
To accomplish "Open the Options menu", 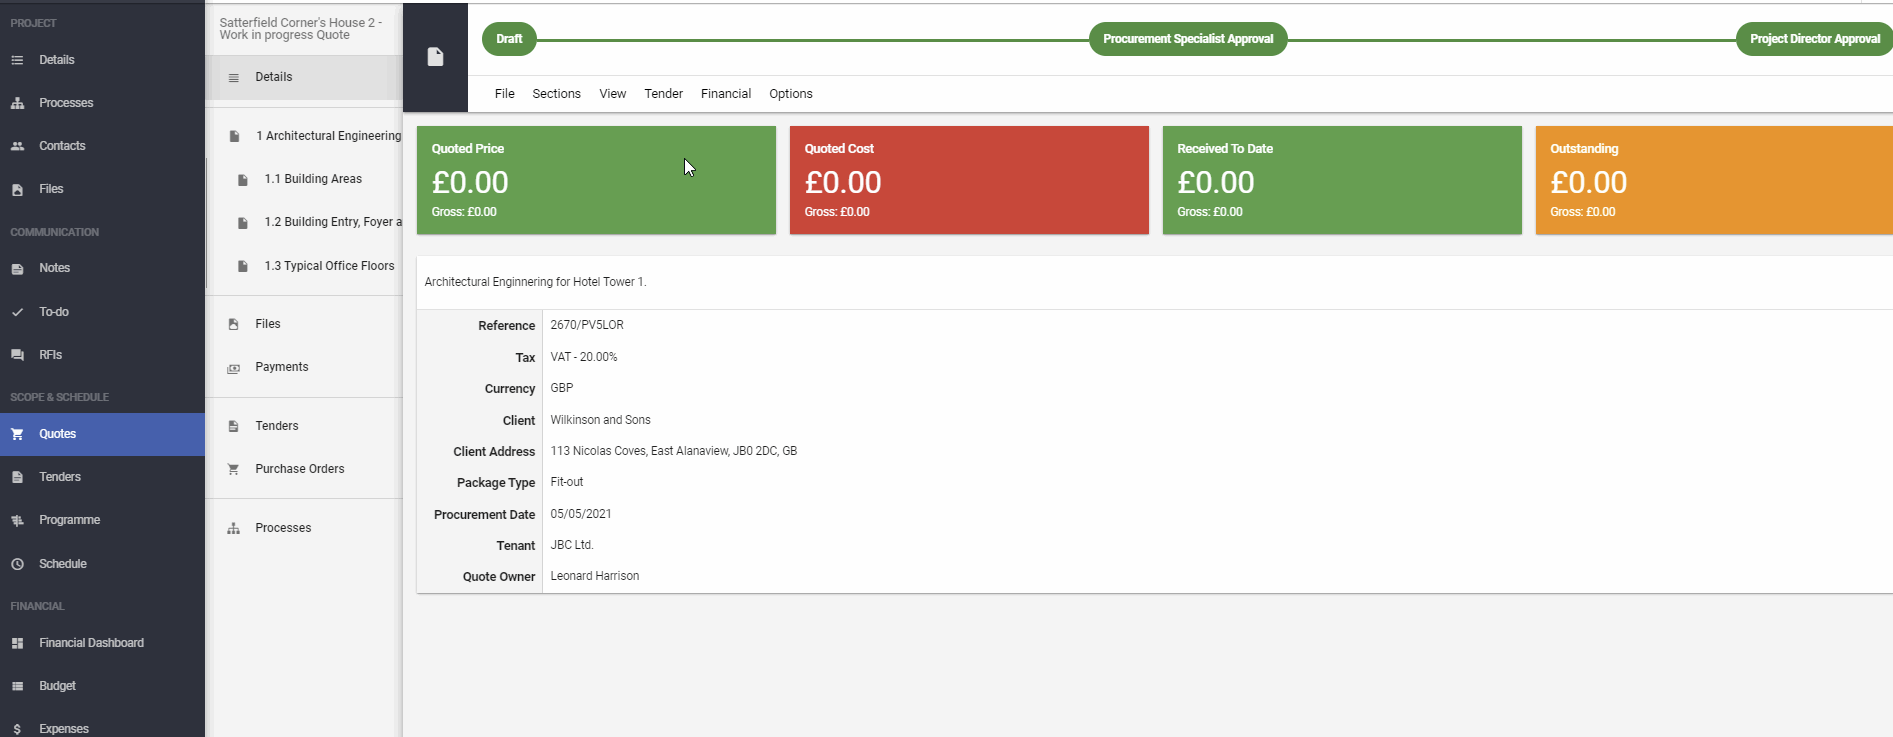I will pos(790,94).
